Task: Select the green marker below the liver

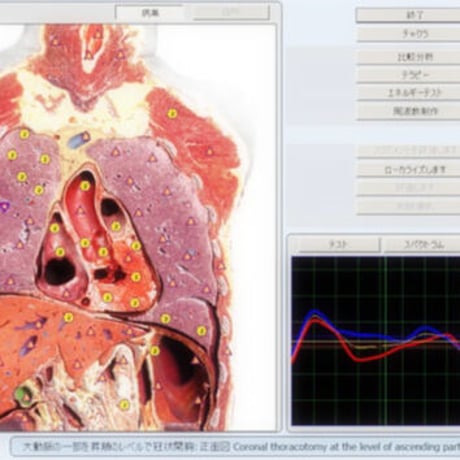Action: coord(23,395)
